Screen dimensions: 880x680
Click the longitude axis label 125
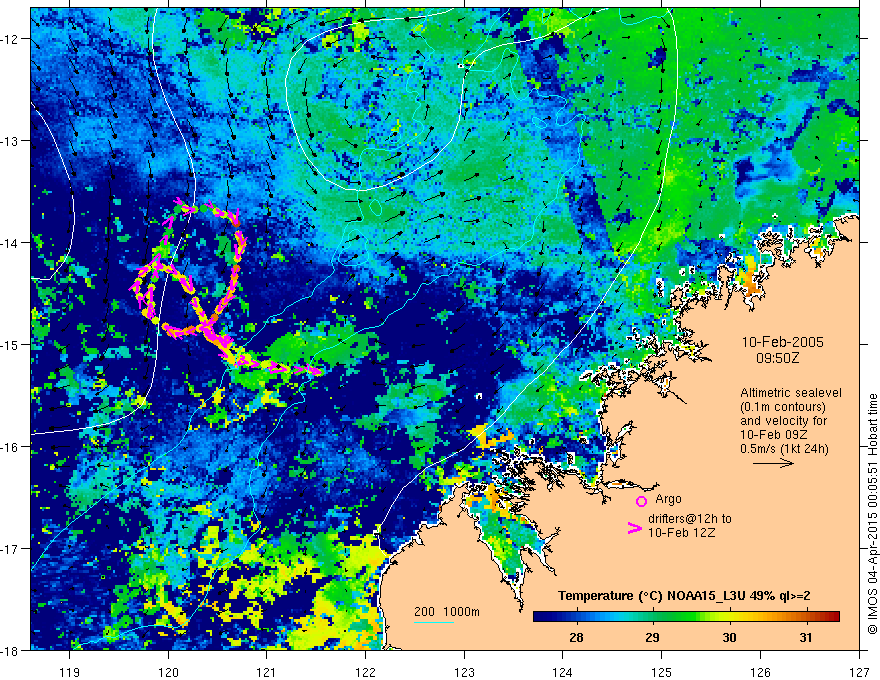click(661, 672)
